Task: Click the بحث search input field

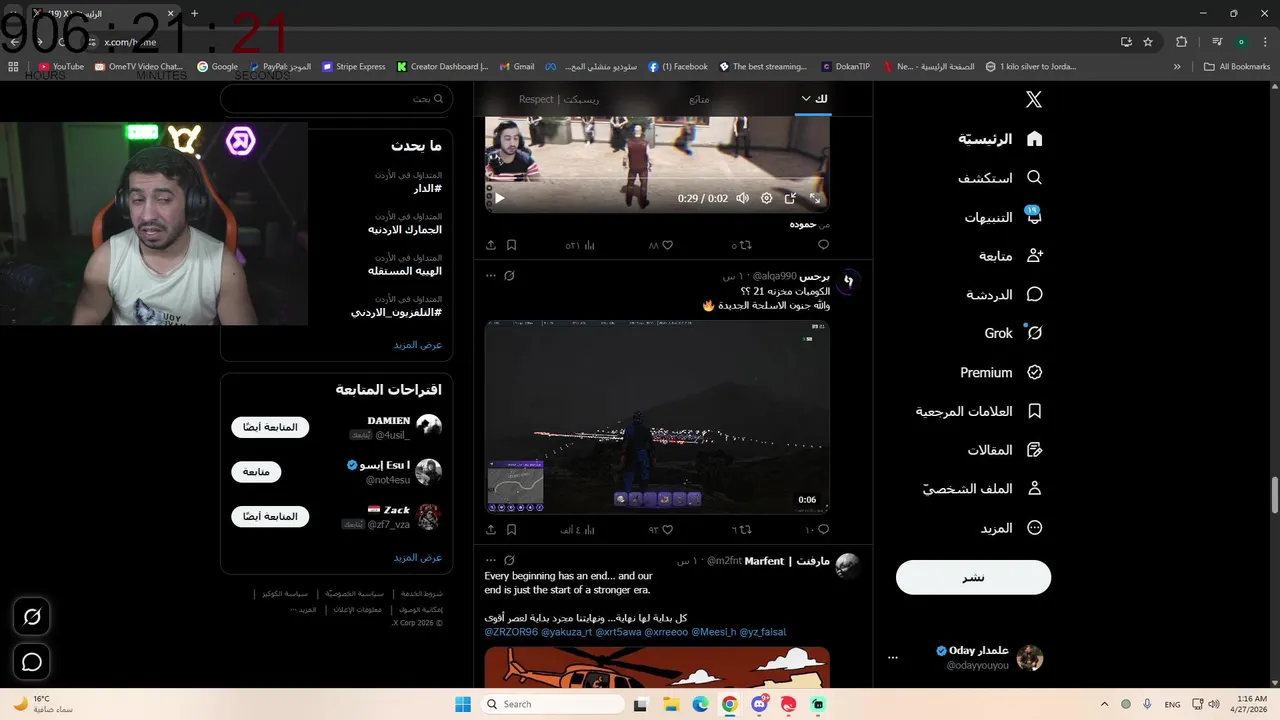Action: tap(336, 99)
